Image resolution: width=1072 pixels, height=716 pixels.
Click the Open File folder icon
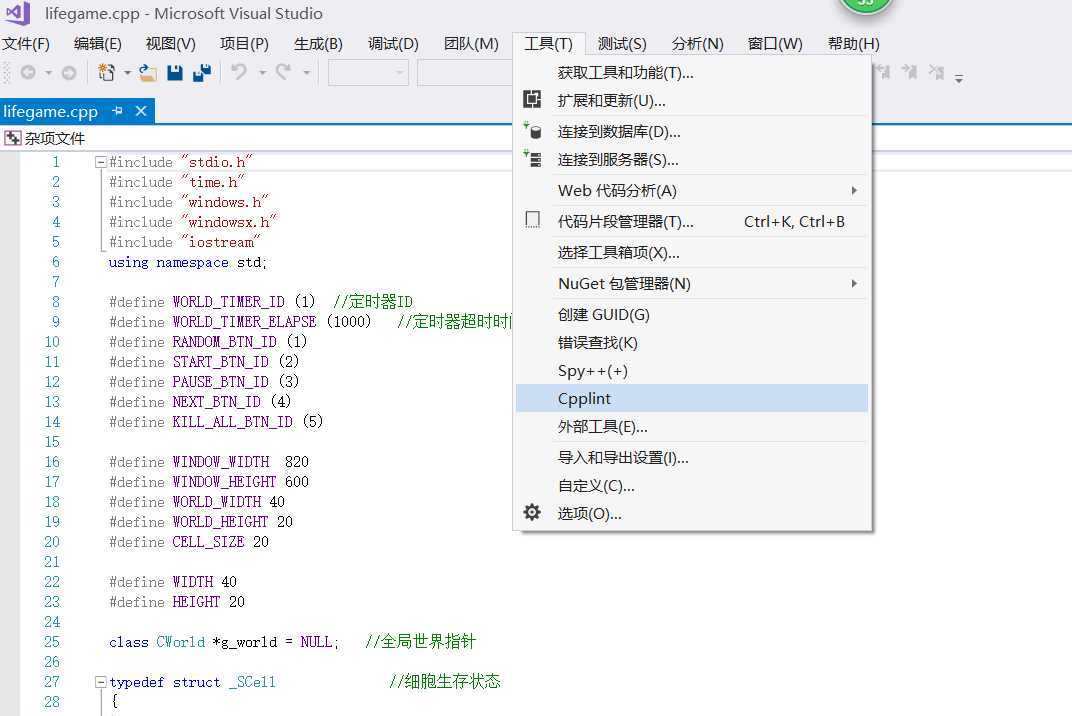pyautogui.click(x=148, y=72)
